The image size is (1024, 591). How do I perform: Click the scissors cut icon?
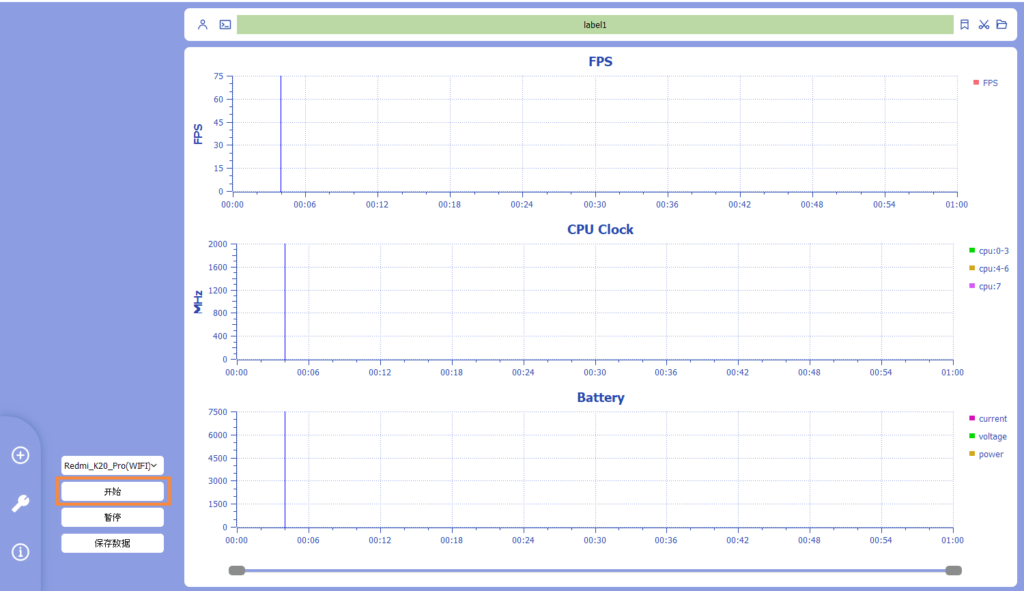tap(983, 24)
